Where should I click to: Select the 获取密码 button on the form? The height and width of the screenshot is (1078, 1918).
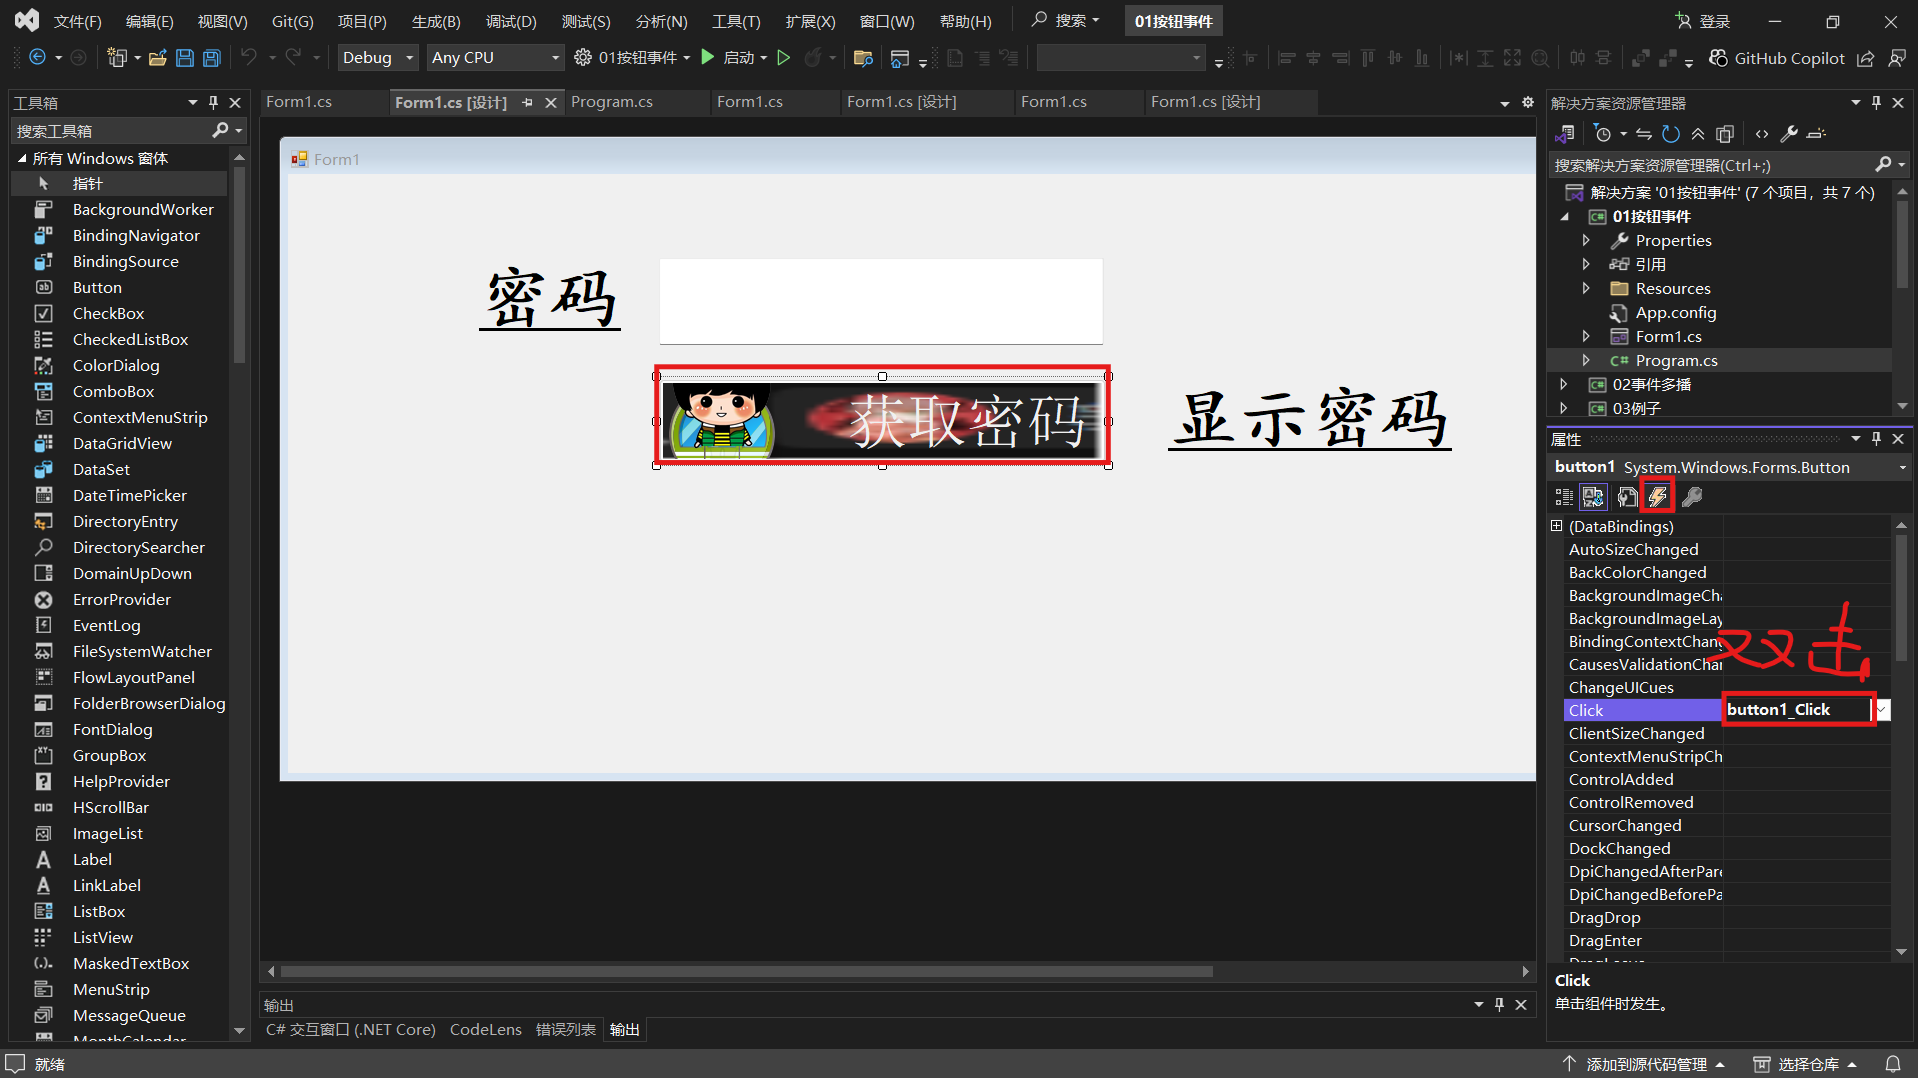point(882,420)
